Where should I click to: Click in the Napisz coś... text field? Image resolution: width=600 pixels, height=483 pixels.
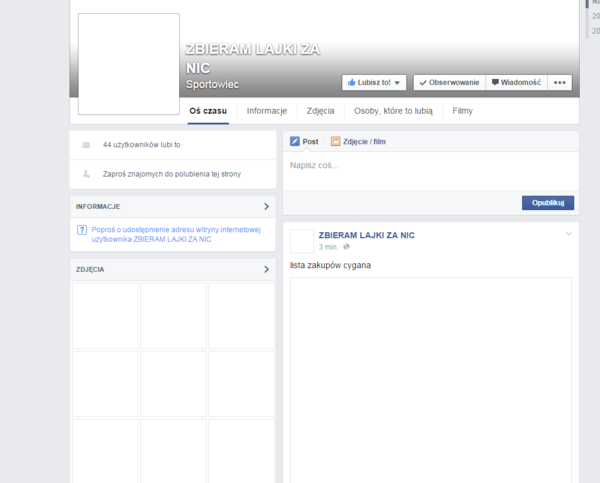click(x=430, y=166)
